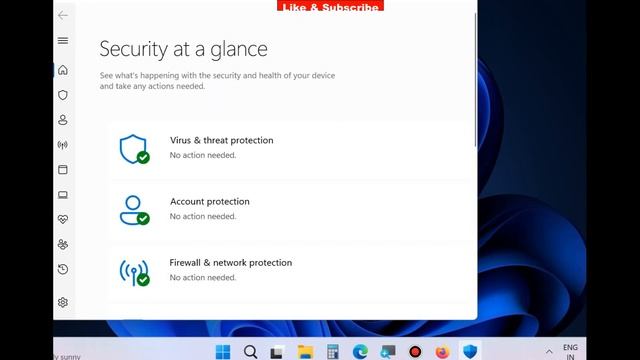
Task: Click the 'Security at a glance' title
Action: tap(184, 49)
